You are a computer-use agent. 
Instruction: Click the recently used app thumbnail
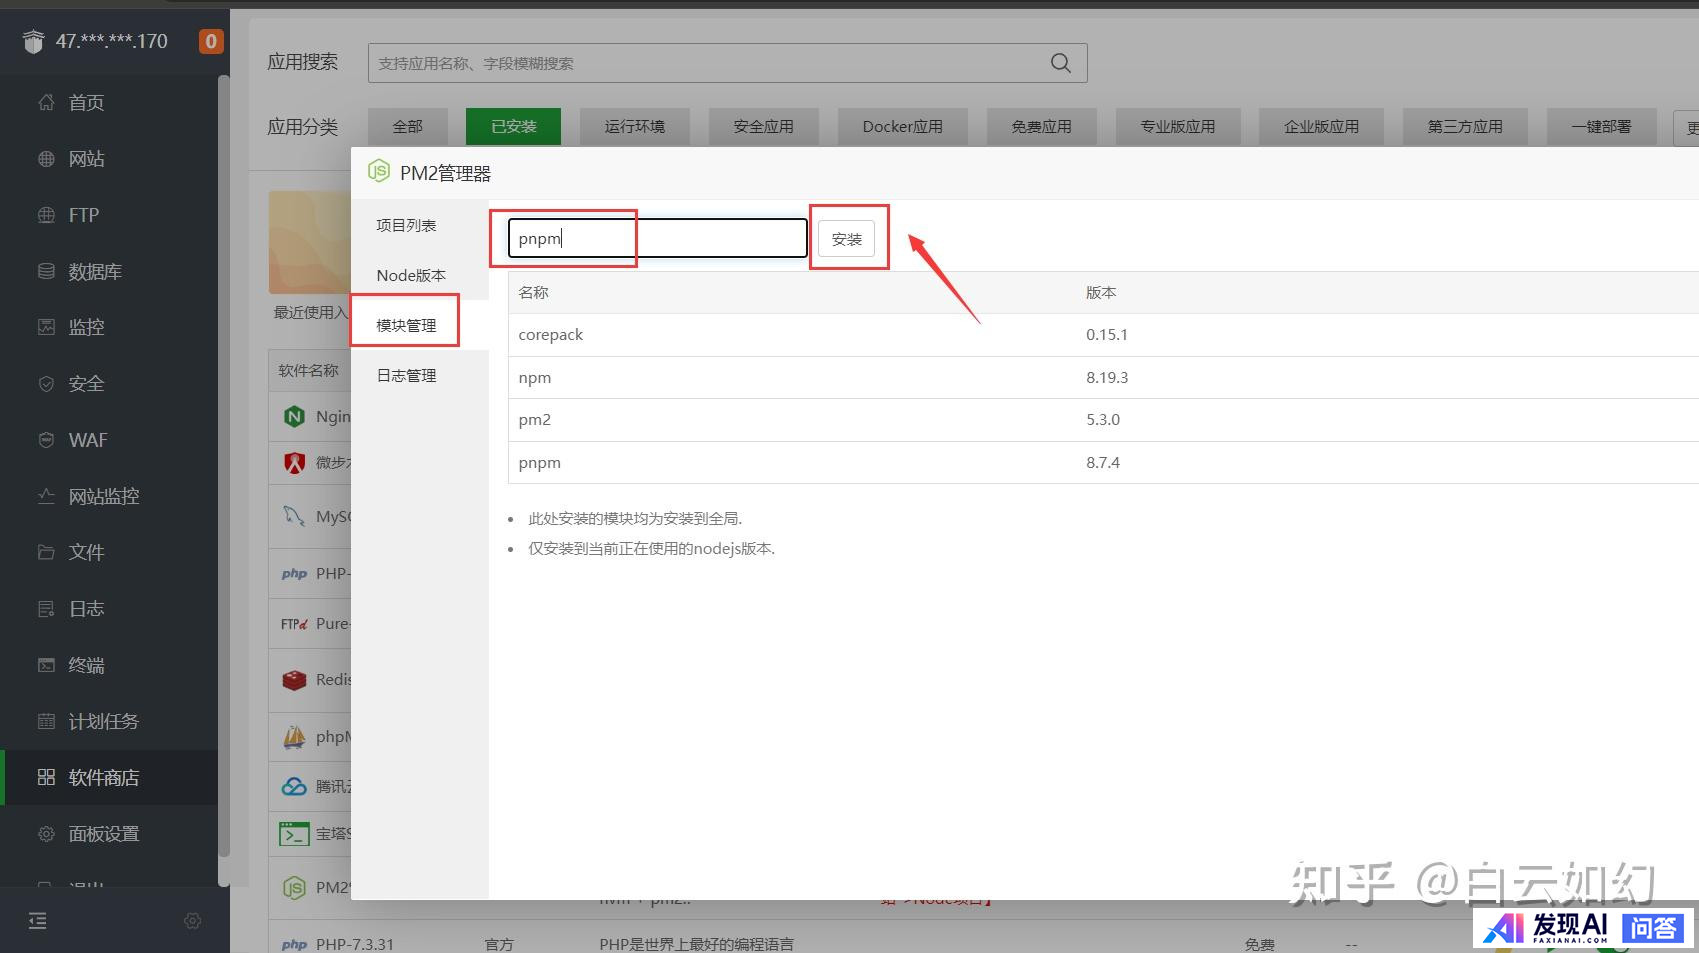click(310, 242)
